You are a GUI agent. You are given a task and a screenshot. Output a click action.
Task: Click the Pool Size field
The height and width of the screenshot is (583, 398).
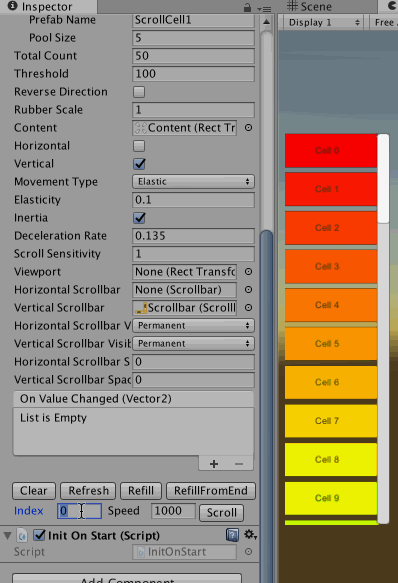tap(193, 38)
